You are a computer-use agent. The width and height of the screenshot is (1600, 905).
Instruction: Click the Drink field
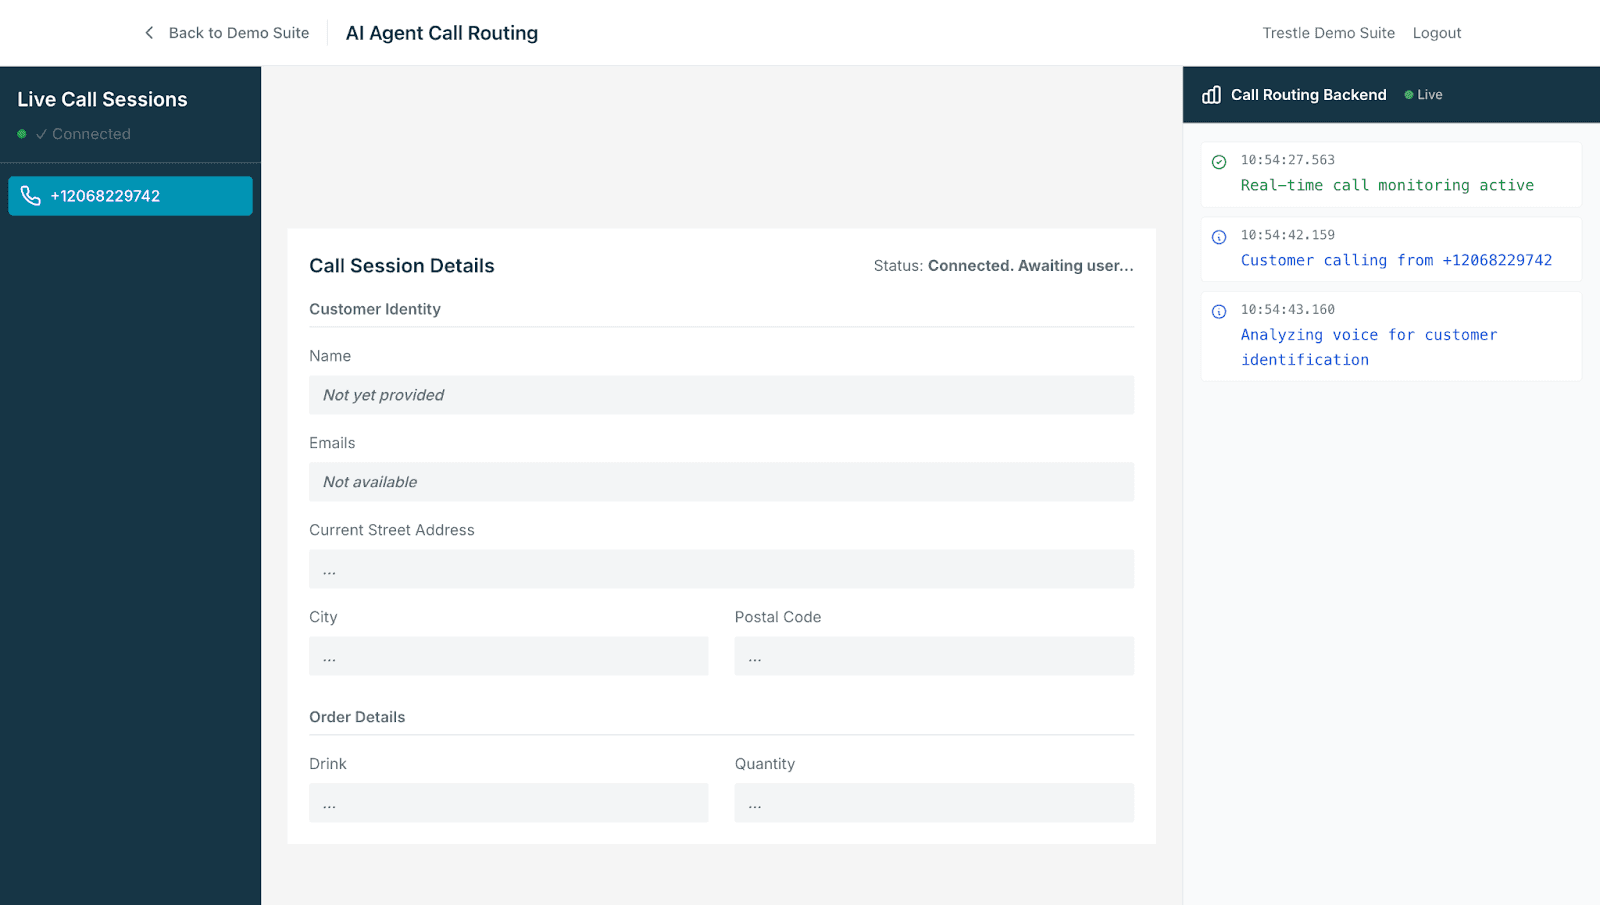click(x=508, y=803)
